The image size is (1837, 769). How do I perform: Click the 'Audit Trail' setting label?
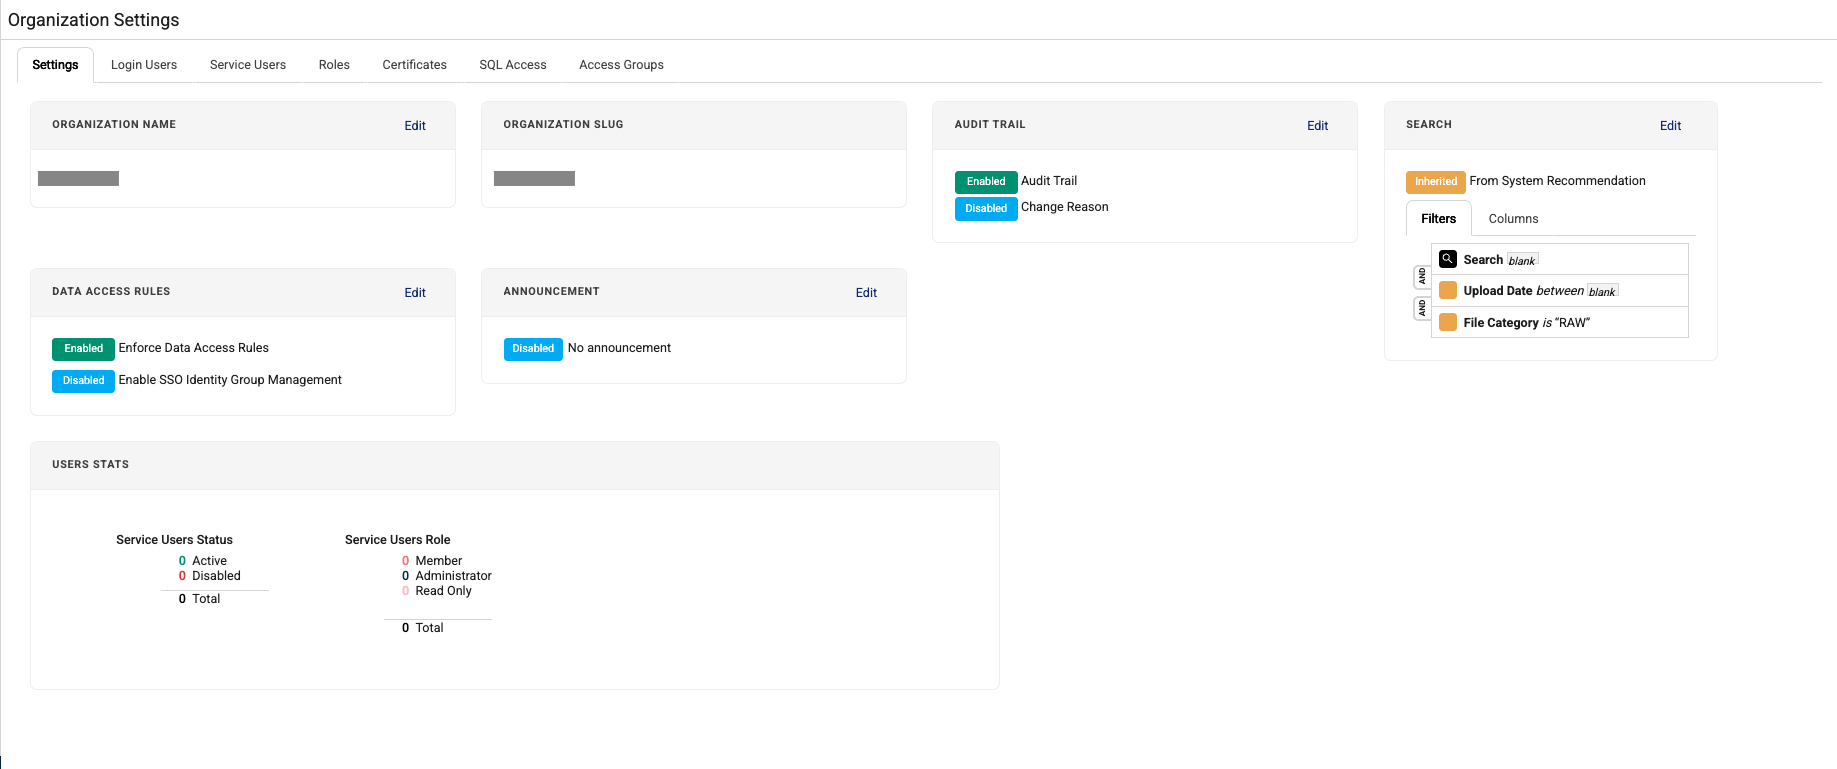click(x=1049, y=181)
